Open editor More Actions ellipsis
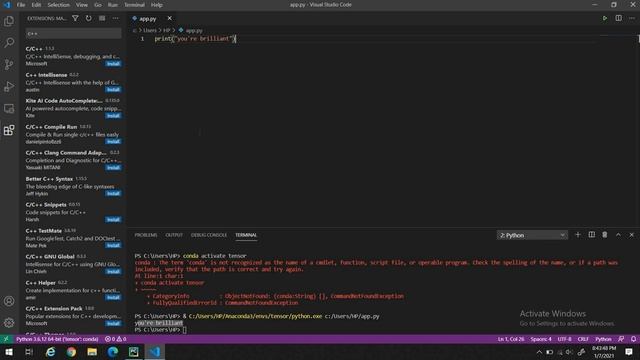 coord(632,18)
